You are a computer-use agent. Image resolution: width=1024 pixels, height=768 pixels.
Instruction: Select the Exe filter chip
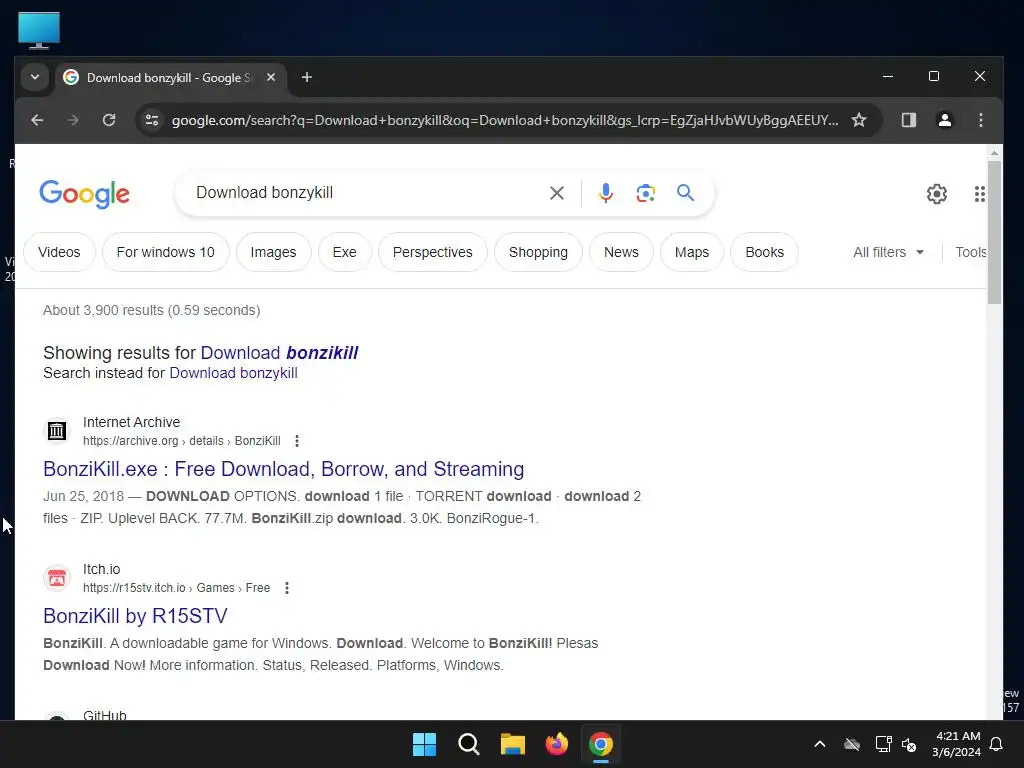coord(344,252)
